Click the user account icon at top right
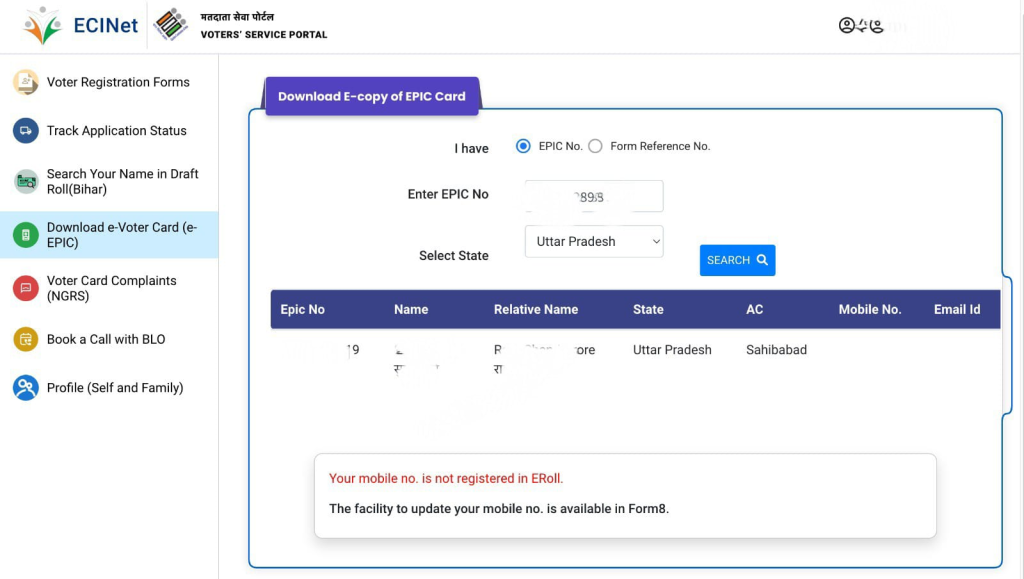The image size is (1024, 579). (x=847, y=26)
